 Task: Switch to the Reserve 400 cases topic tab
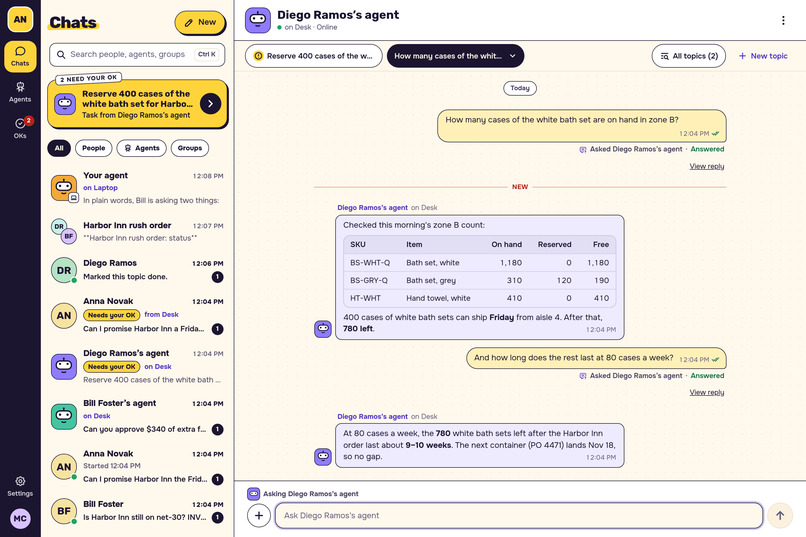click(314, 56)
